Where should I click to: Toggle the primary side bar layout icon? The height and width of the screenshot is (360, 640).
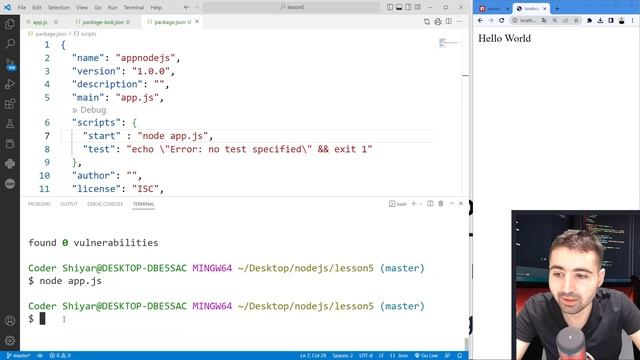tap(390, 7)
